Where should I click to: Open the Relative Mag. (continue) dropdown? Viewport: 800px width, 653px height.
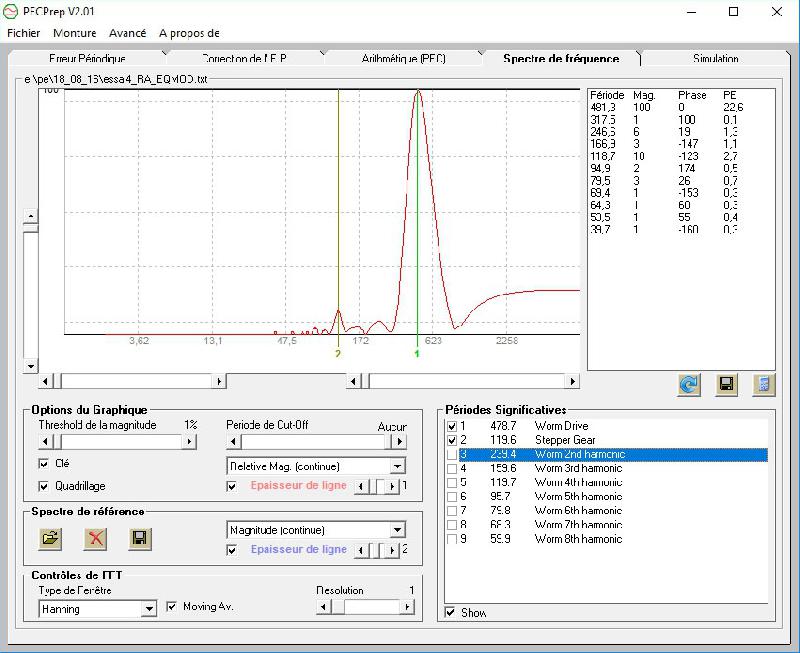[x=397, y=466]
